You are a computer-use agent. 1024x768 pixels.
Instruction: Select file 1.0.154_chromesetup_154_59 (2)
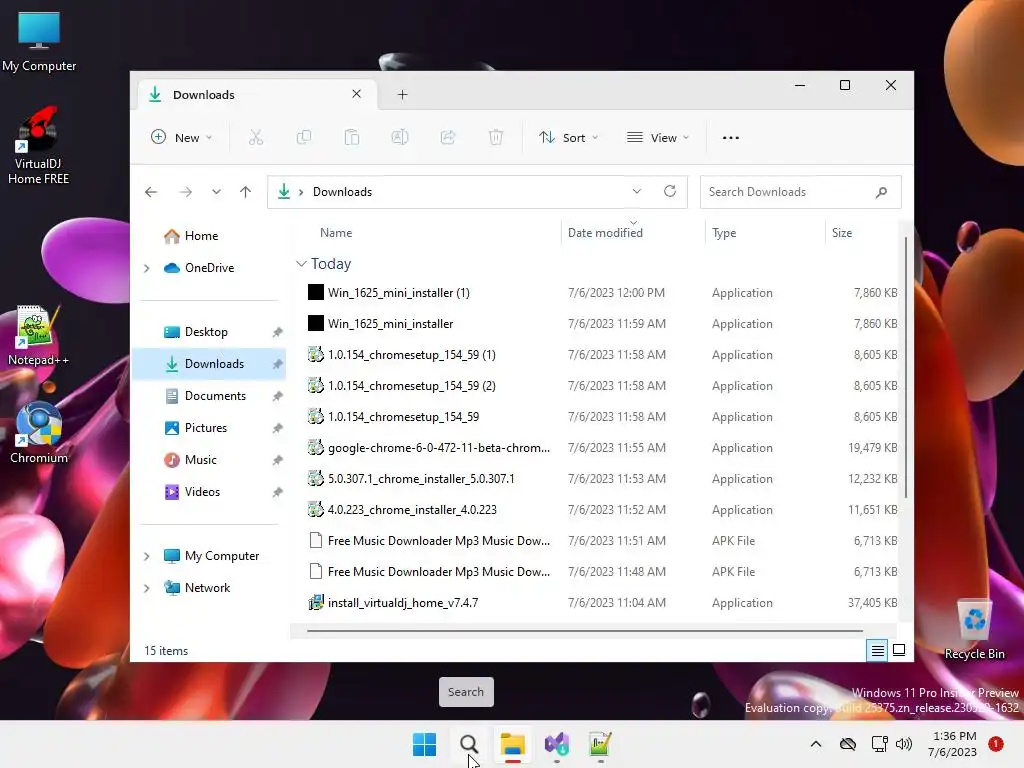(x=601, y=386)
